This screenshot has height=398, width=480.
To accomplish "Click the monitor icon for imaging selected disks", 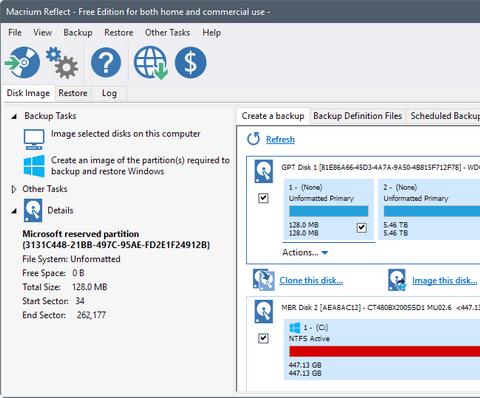I will click(34, 139).
